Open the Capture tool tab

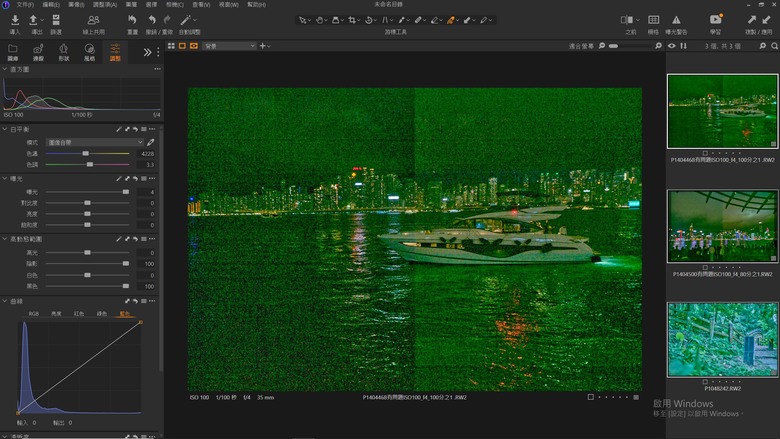coord(38,52)
